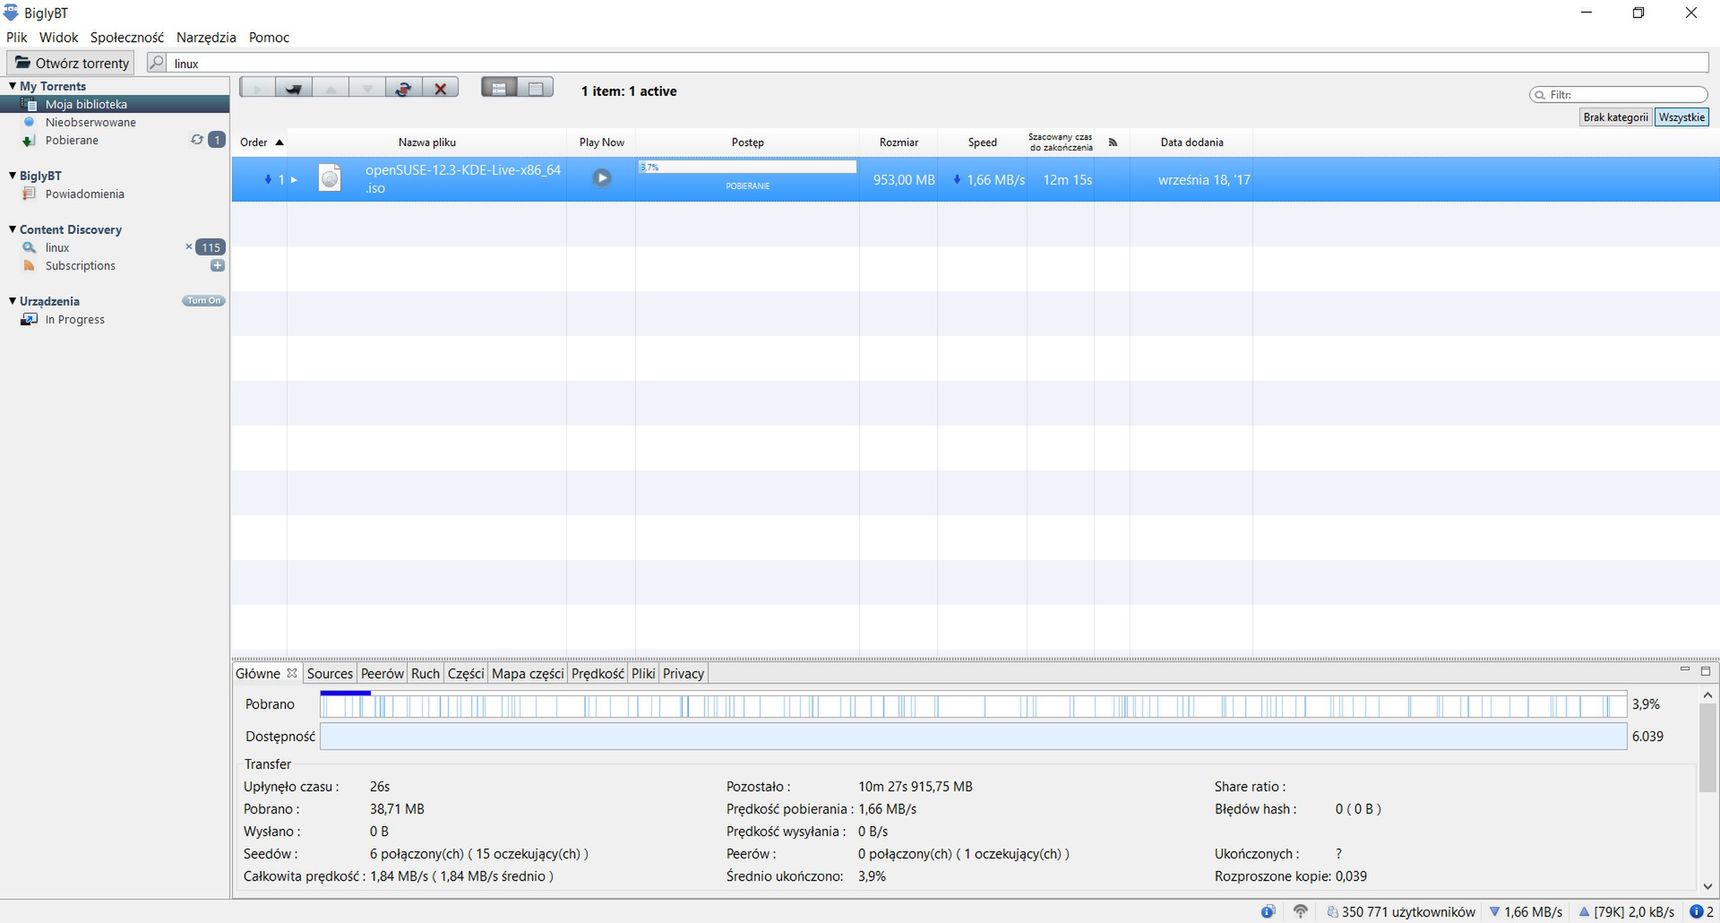Select Moja biblioteka in sidebar

pos(115,104)
